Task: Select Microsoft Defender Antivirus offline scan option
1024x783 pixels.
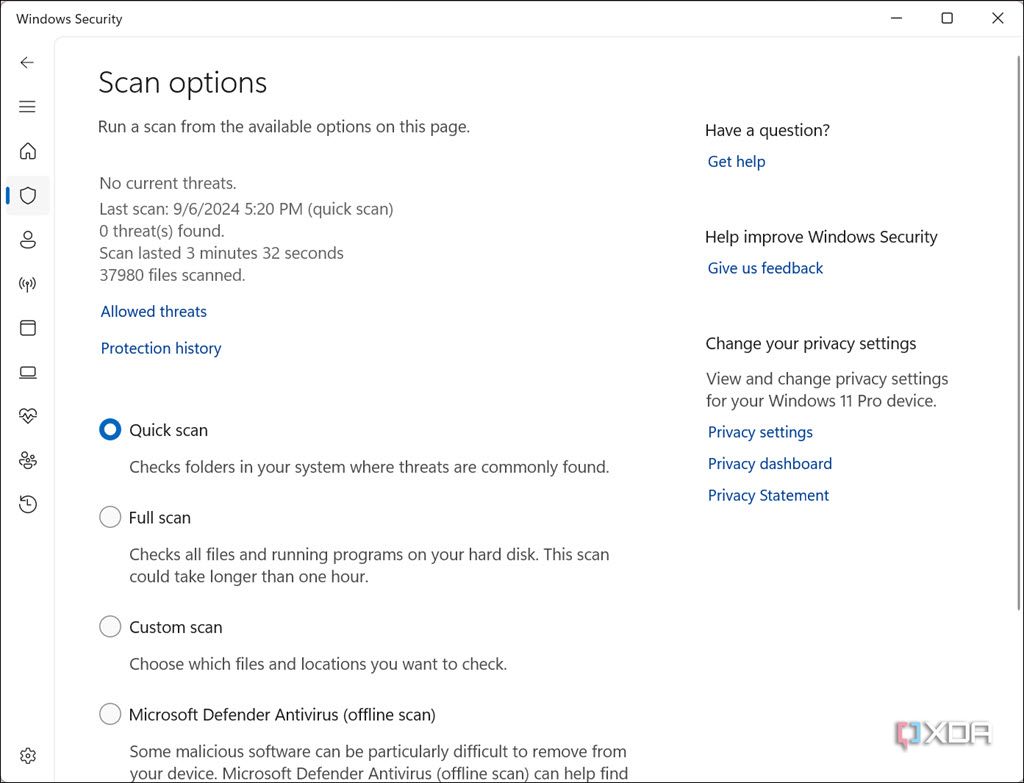Action: tap(110, 714)
